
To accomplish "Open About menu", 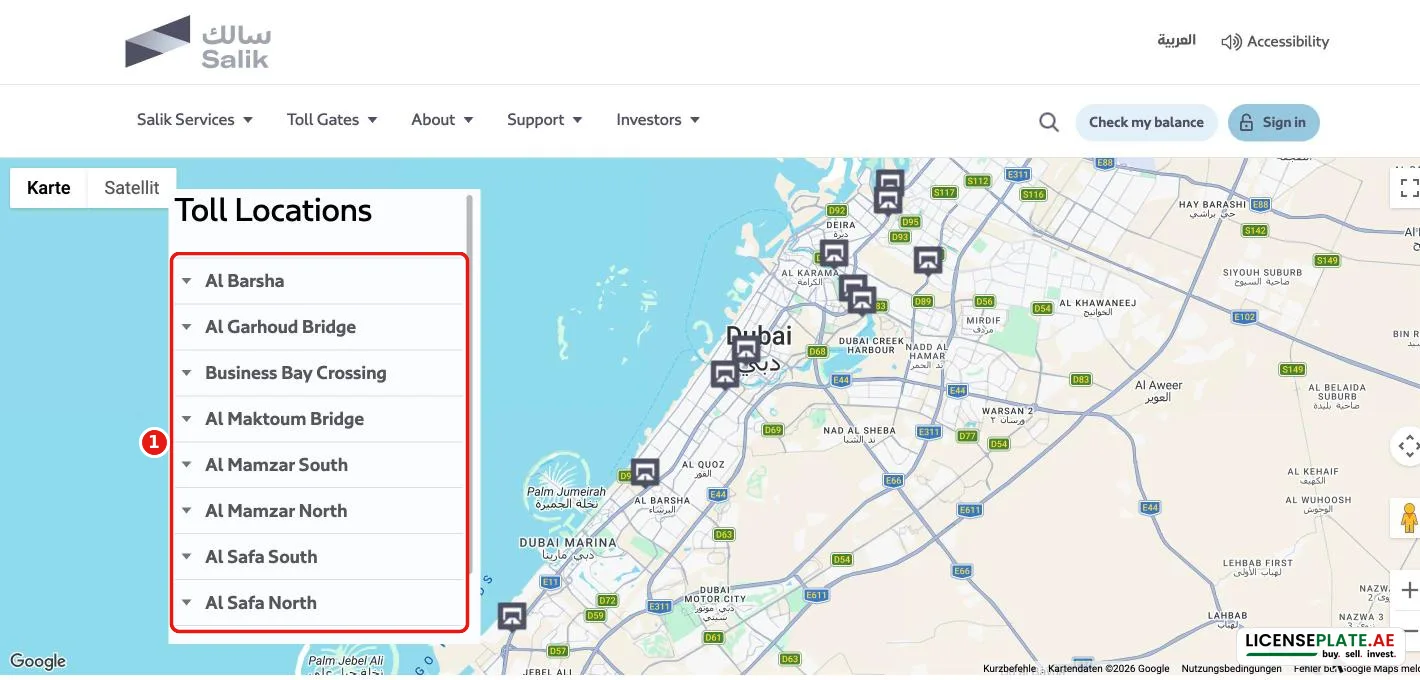I will coord(442,120).
